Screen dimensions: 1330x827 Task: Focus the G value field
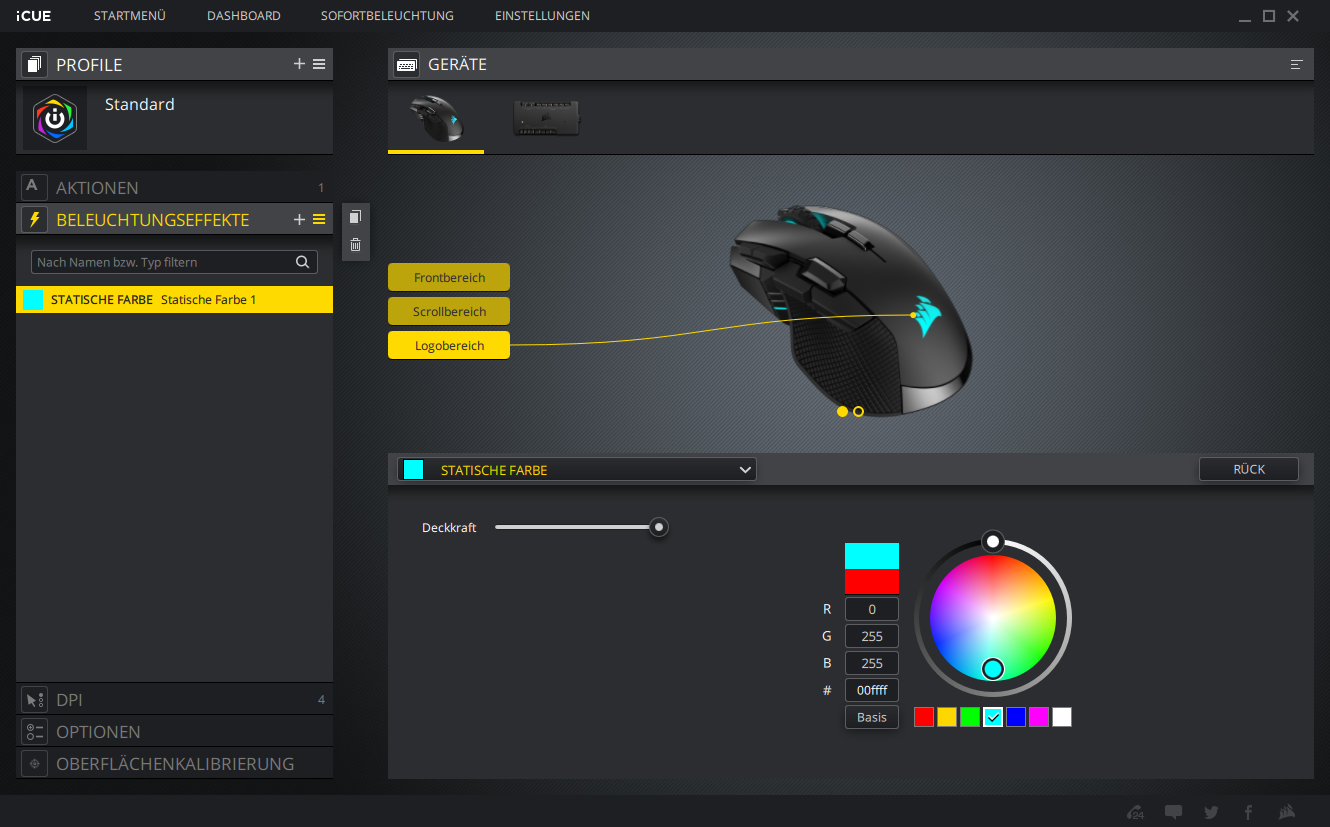[872, 636]
